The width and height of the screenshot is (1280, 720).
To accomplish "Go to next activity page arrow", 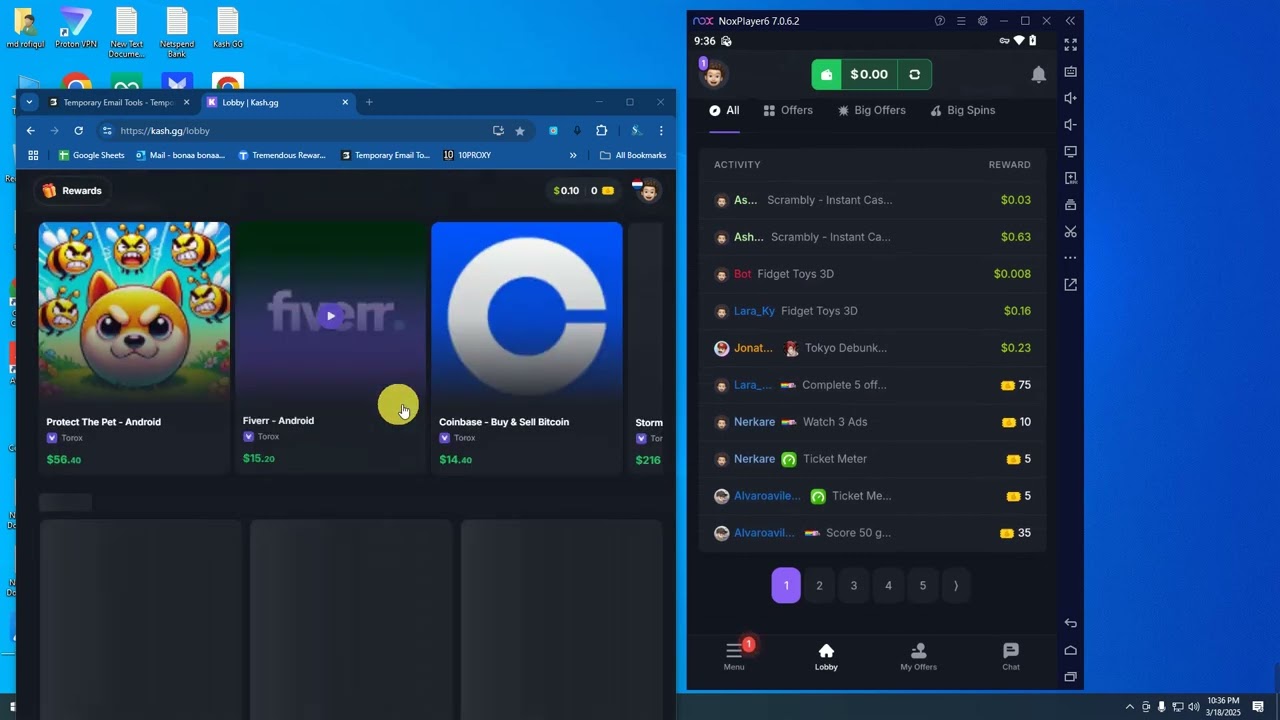I will (x=956, y=586).
